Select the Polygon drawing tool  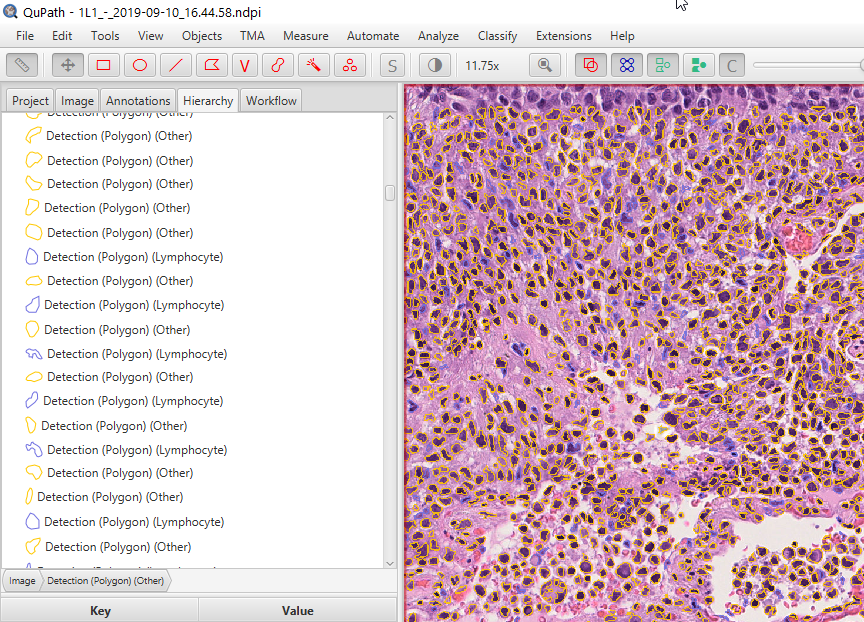coord(212,65)
